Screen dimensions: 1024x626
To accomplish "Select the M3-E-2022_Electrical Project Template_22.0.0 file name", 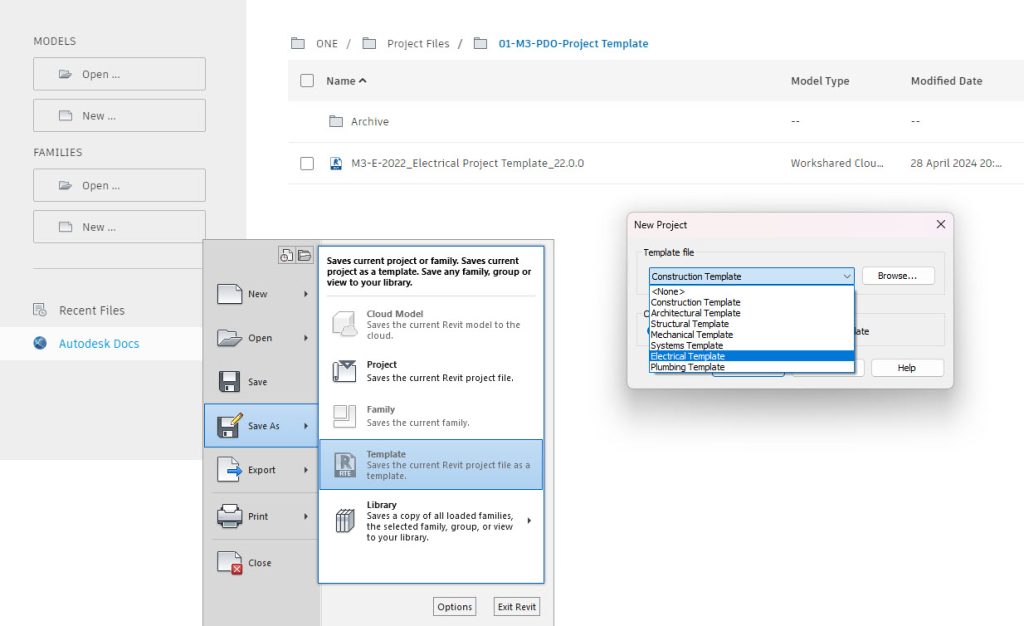I will click(x=468, y=163).
